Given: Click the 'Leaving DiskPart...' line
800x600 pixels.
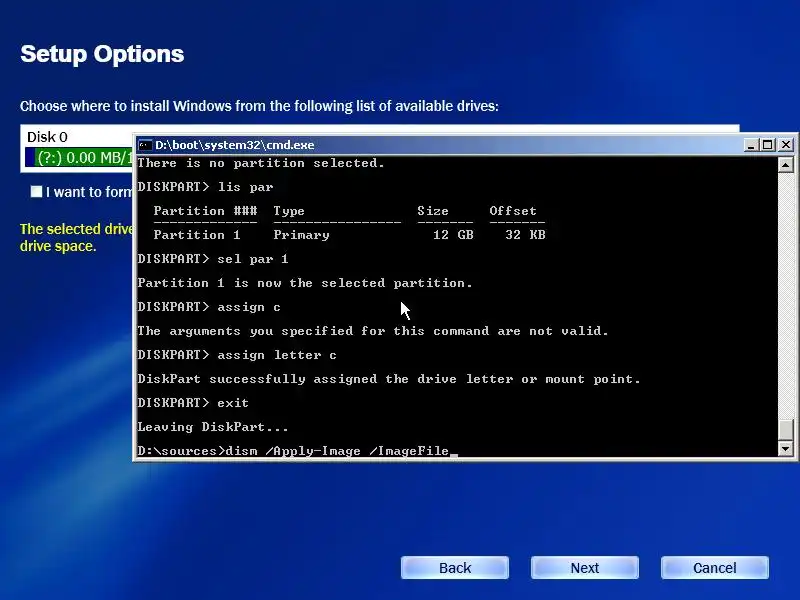Looking at the screenshot, I should (213, 427).
